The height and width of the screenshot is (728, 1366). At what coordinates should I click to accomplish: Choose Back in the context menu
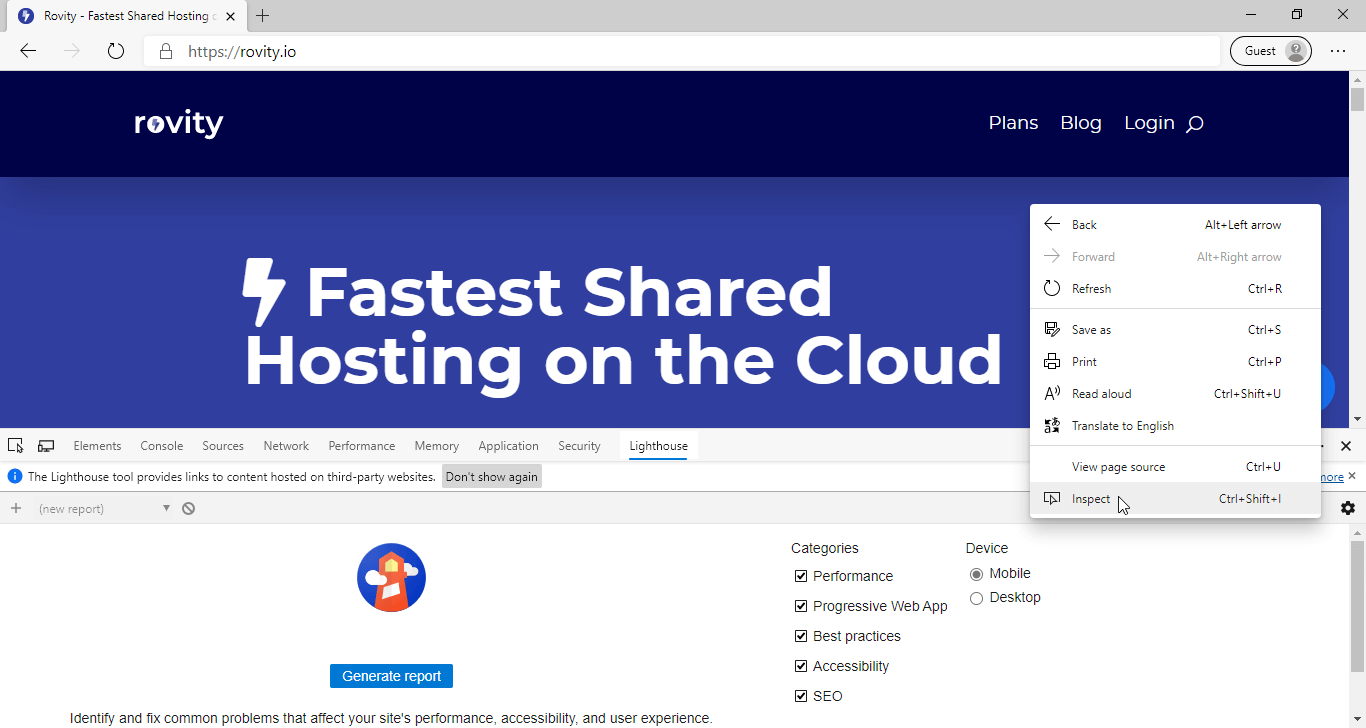[1175, 225]
